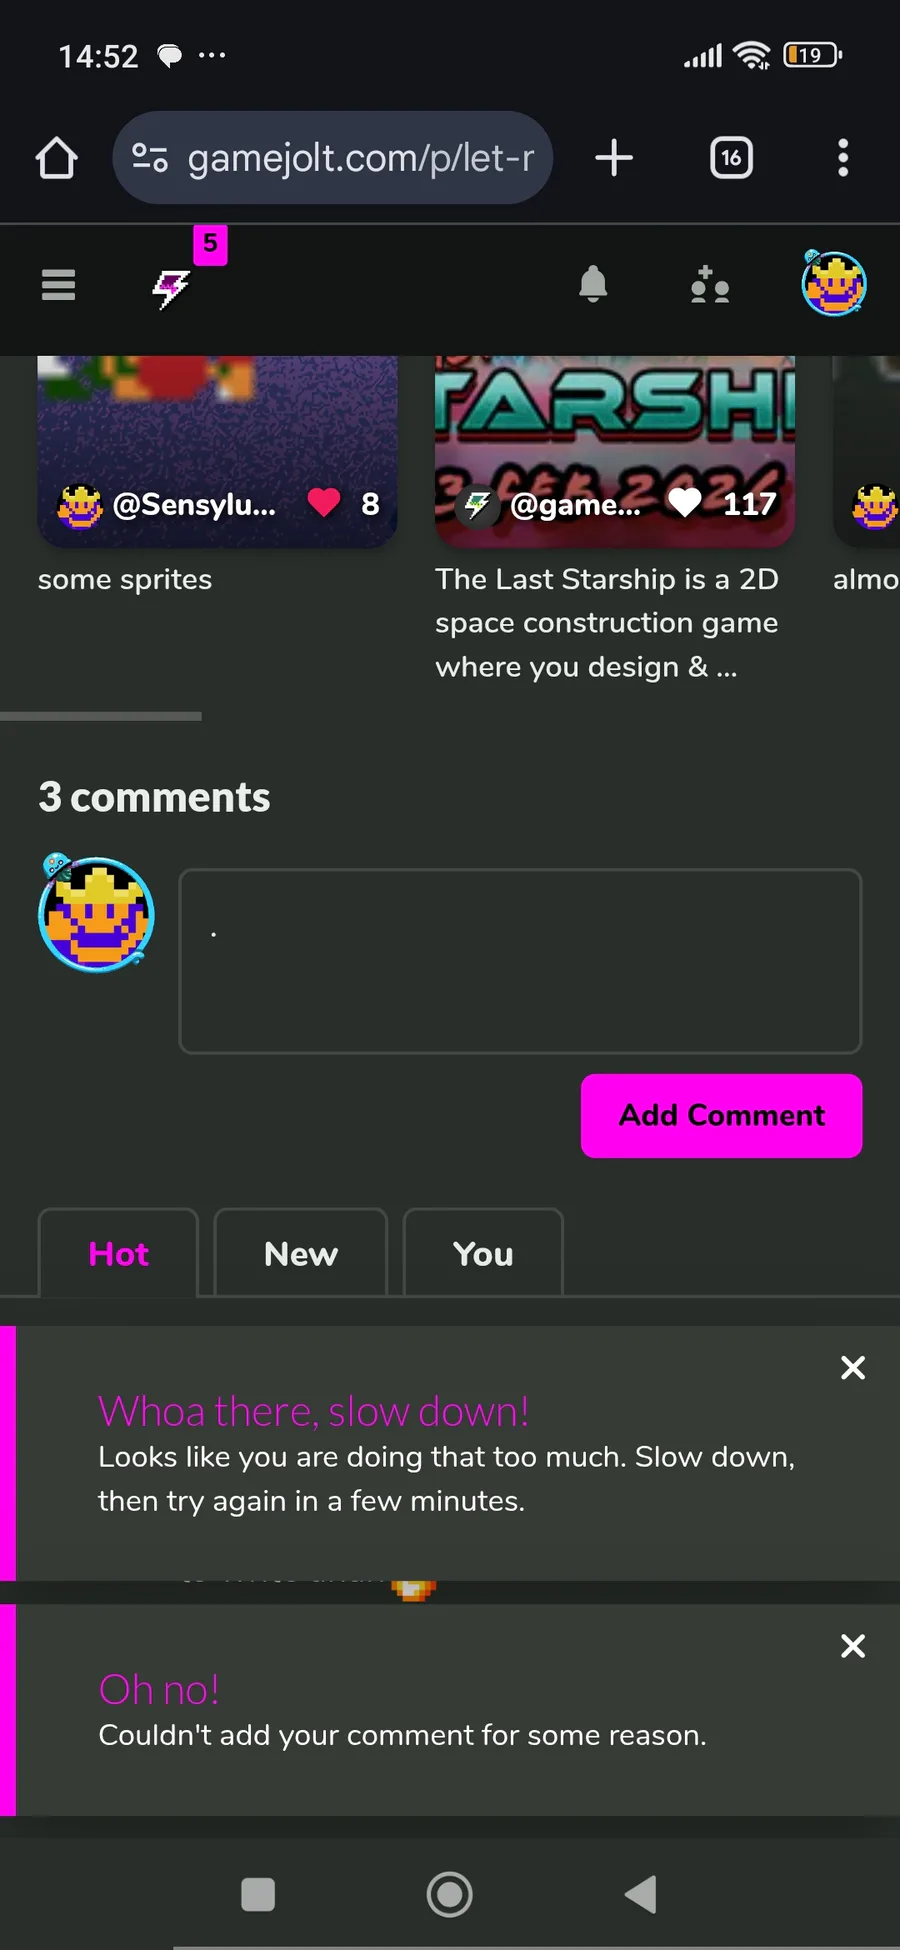Tap the site settings icon in address bar
The width and height of the screenshot is (900, 1950).
(x=150, y=158)
